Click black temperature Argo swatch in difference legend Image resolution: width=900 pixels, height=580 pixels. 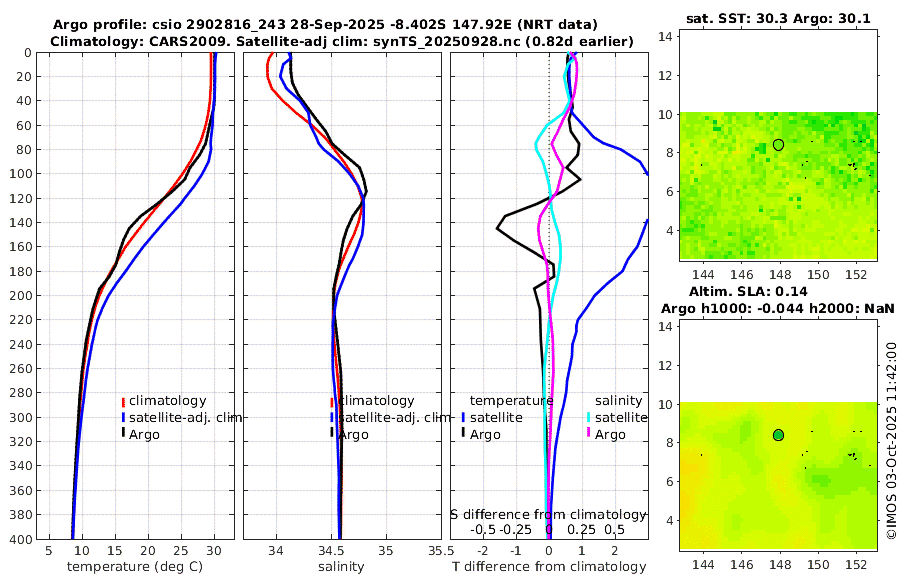click(463, 433)
